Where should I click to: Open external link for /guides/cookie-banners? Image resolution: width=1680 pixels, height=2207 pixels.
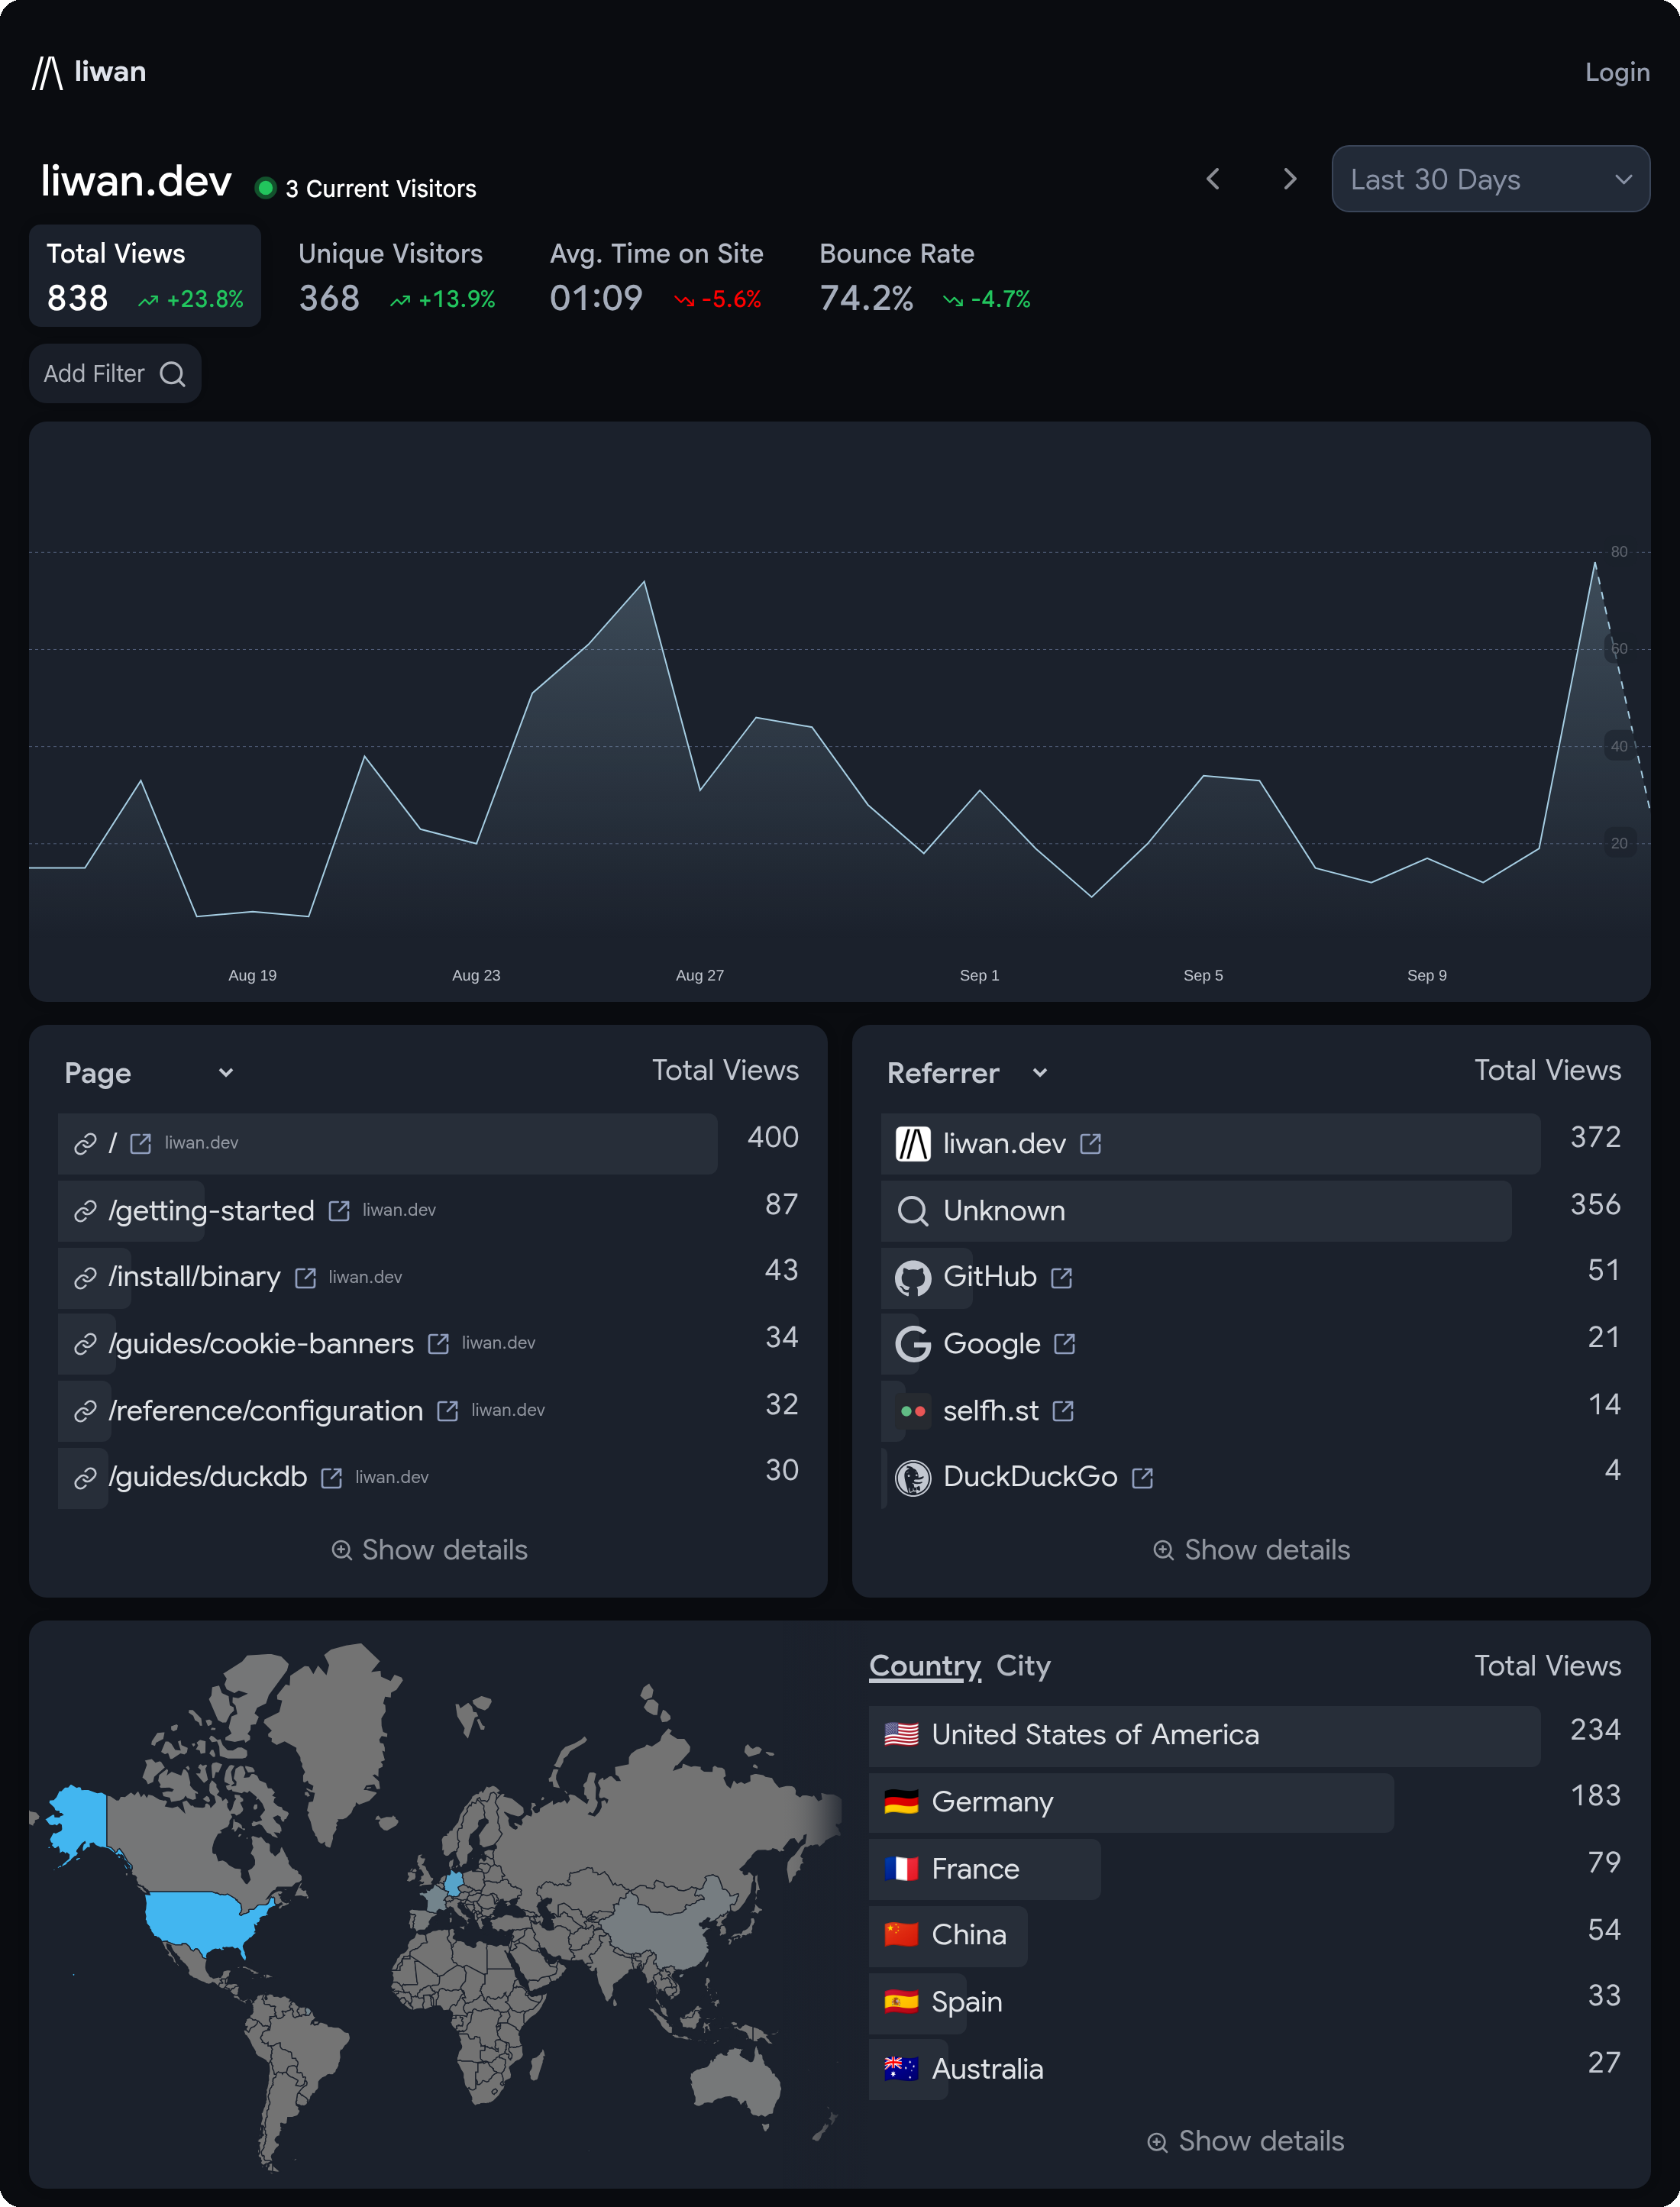[x=438, y=1344]
